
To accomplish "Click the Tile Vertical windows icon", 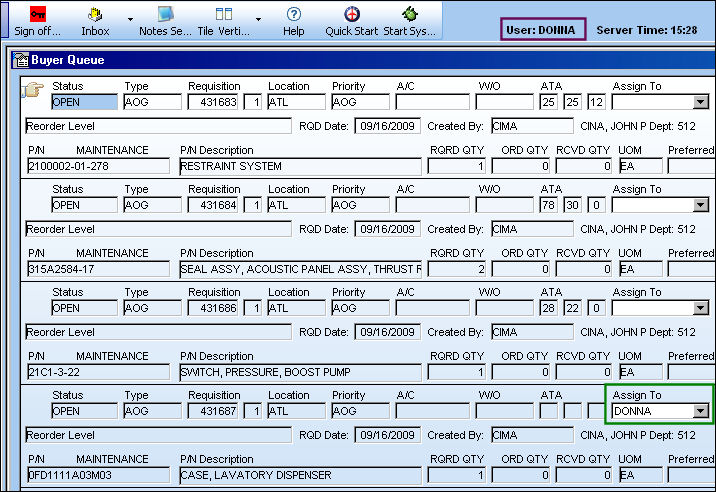I will (224, 14).
